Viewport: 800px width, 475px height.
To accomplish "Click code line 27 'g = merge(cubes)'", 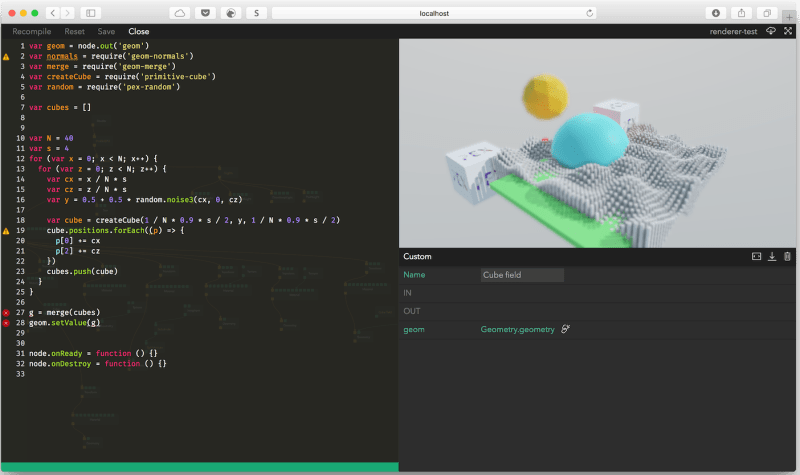I will pos(64,313).
